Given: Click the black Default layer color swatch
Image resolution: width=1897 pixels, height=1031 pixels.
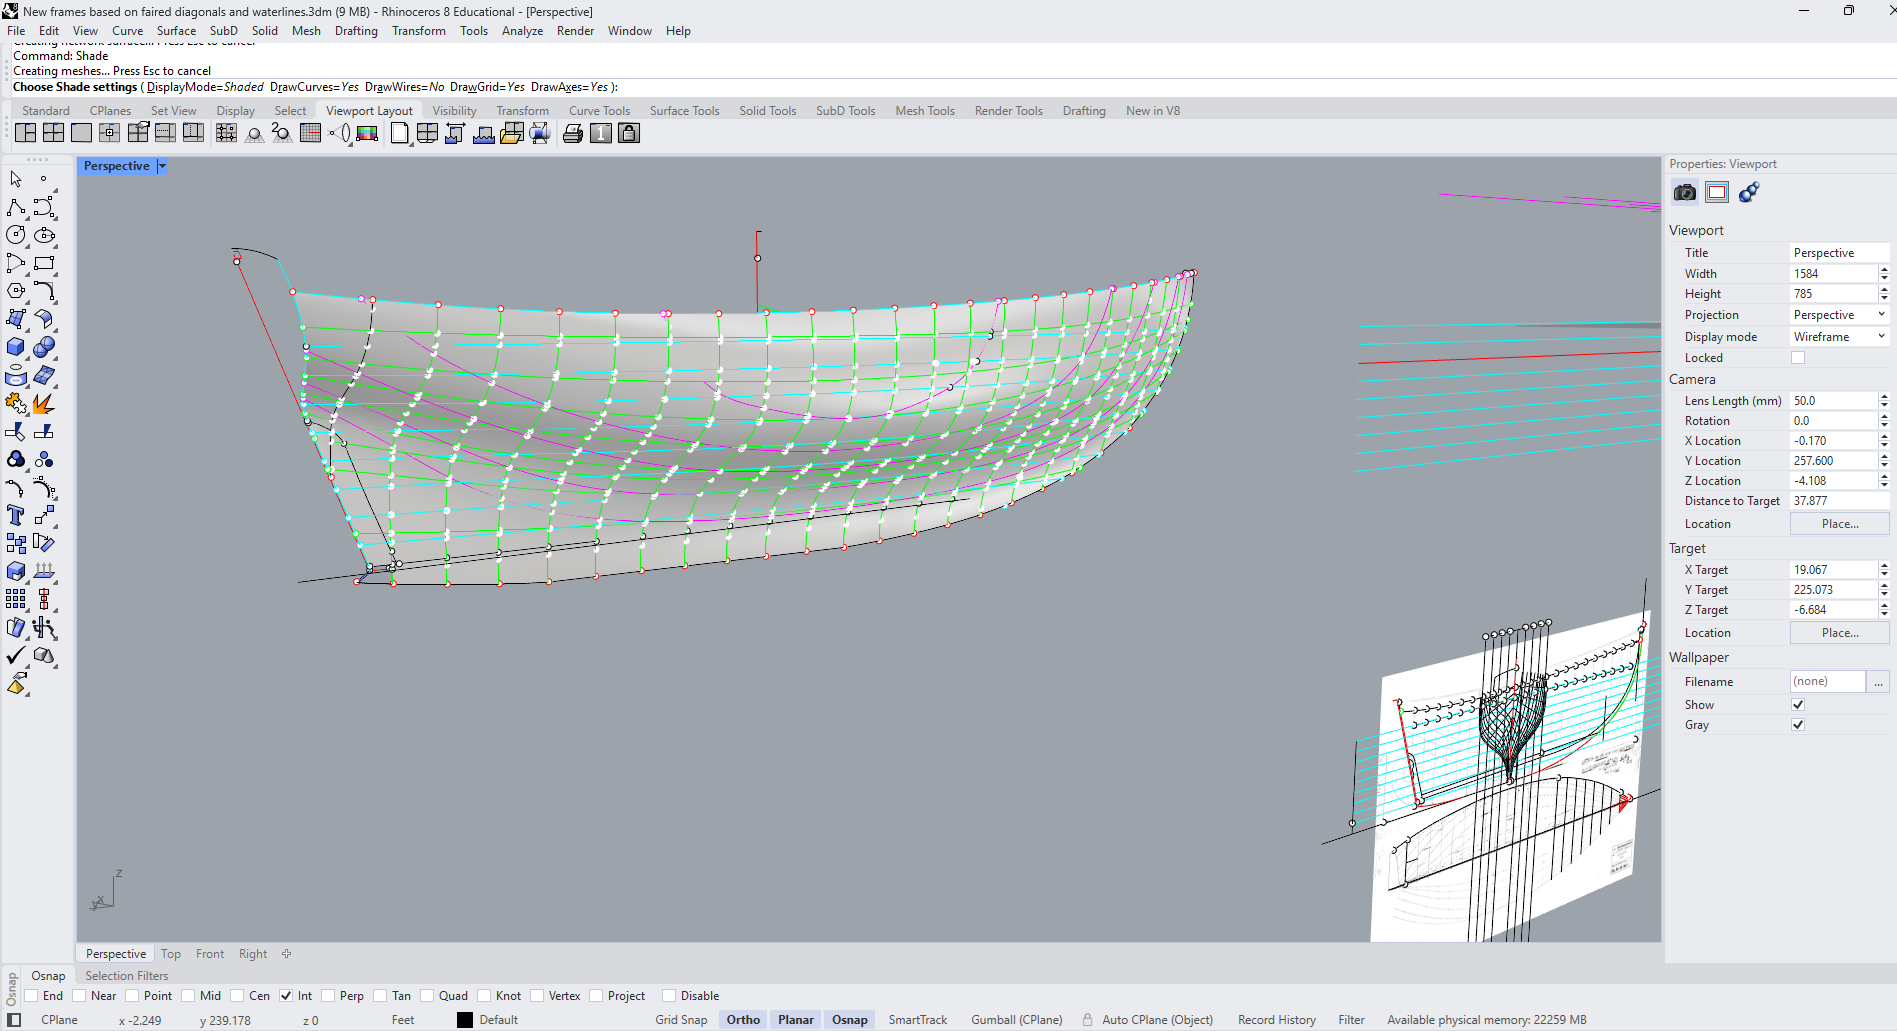Looking at the screenshot, I should [465, 1020].
